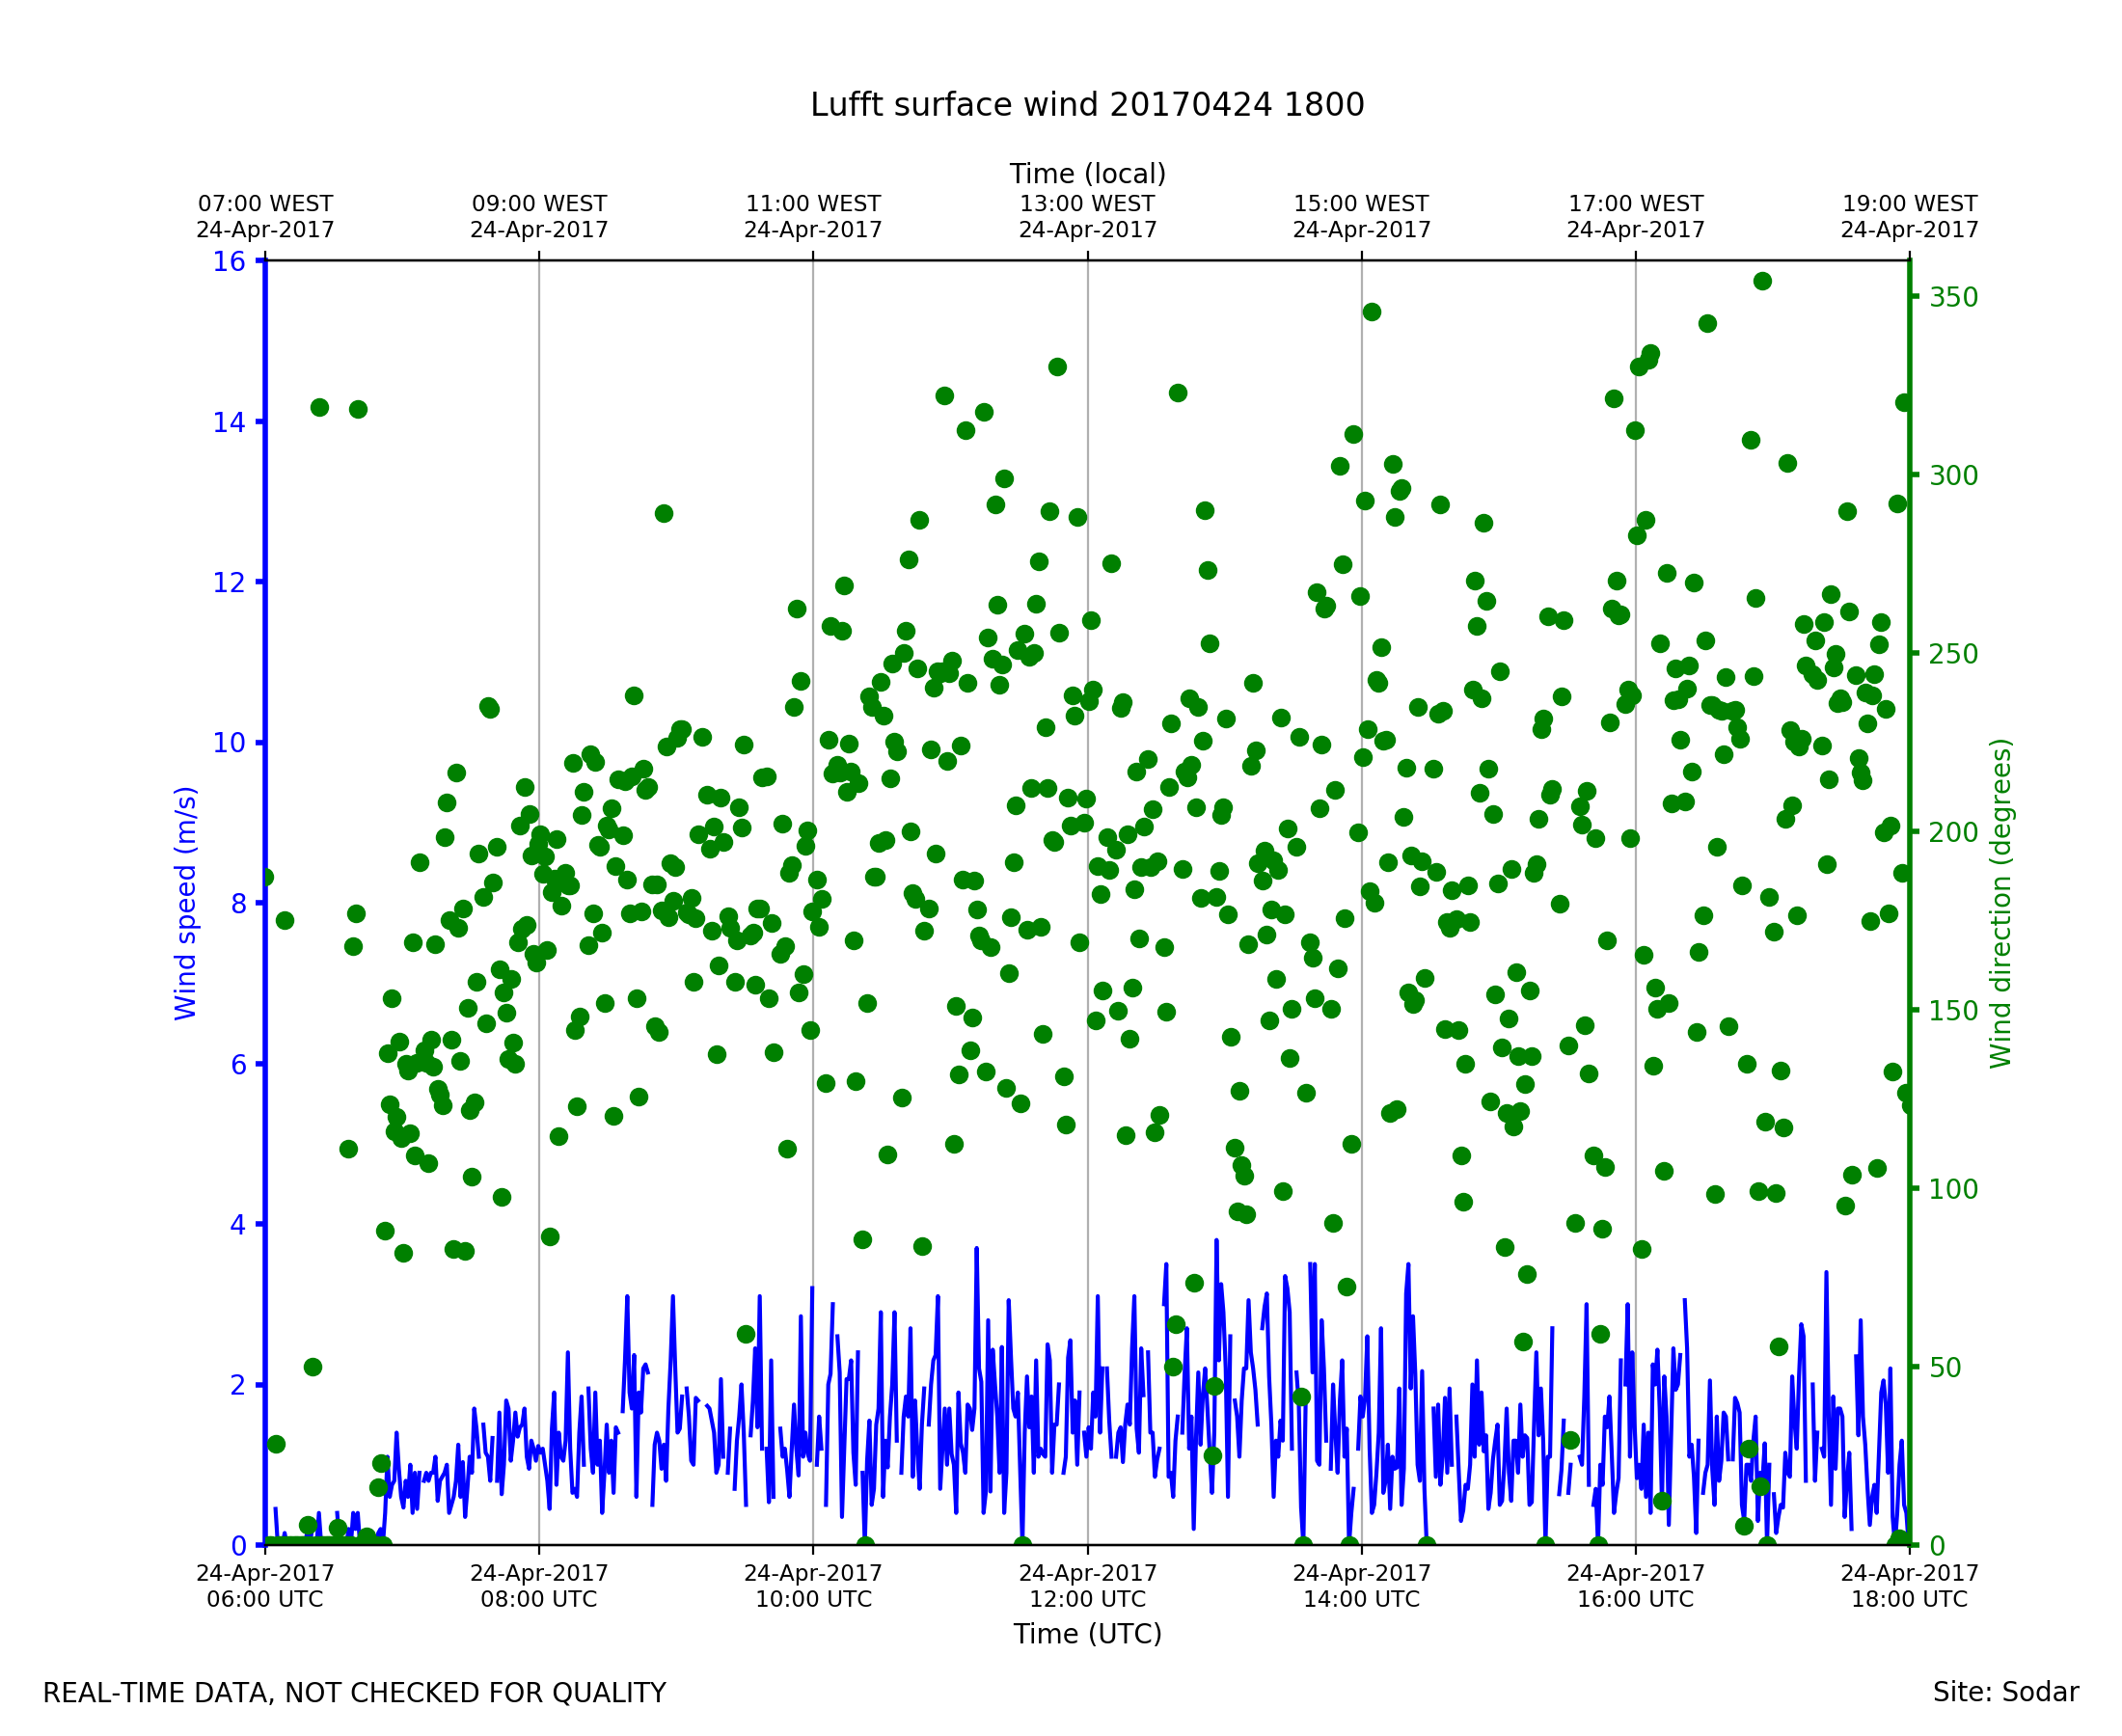Click the 'Wind speed (m/s)' axis label
Screen dimensions: 2122x1736
tap(186, 903)
